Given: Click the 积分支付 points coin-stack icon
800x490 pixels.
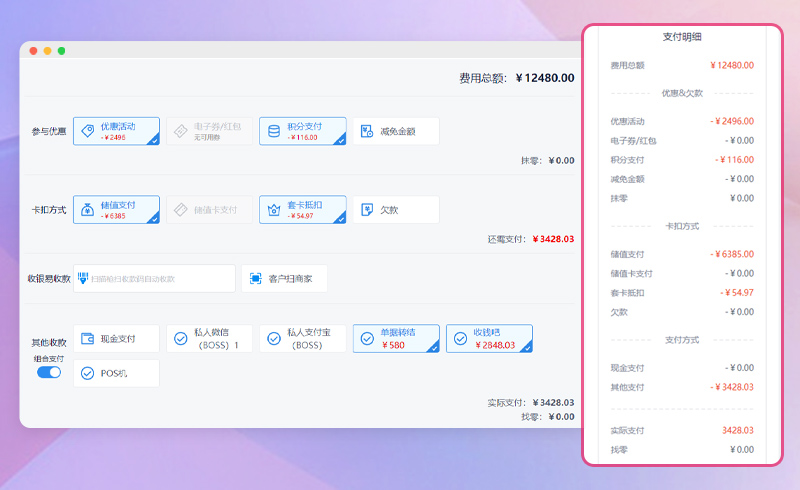Looking at the screenshot, I should tap(274, 131).
